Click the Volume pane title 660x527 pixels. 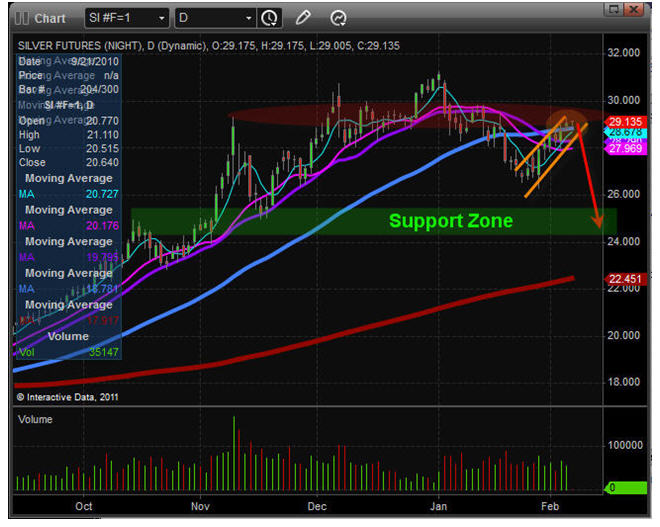36,421
